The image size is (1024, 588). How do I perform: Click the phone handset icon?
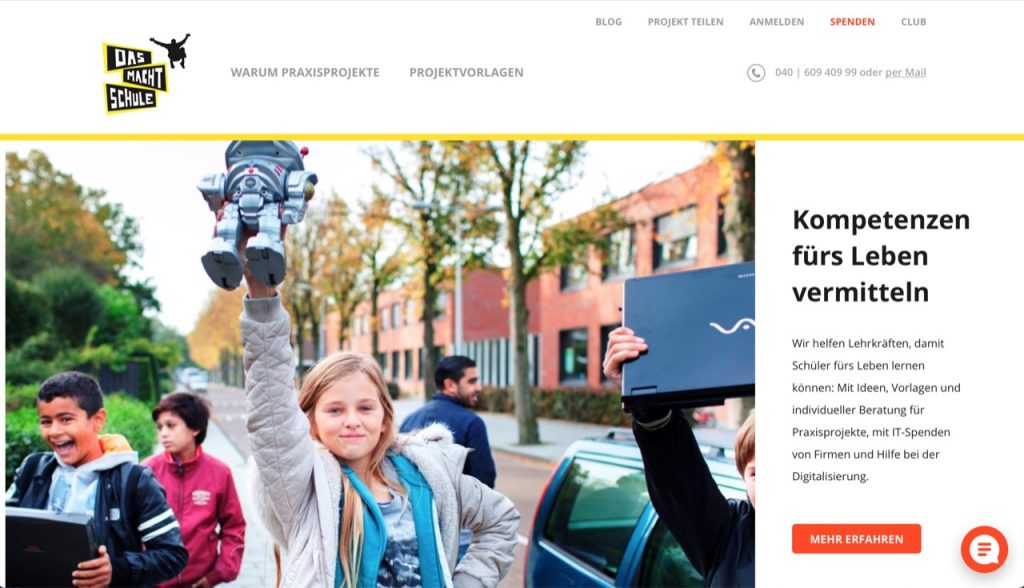(756, 73)
